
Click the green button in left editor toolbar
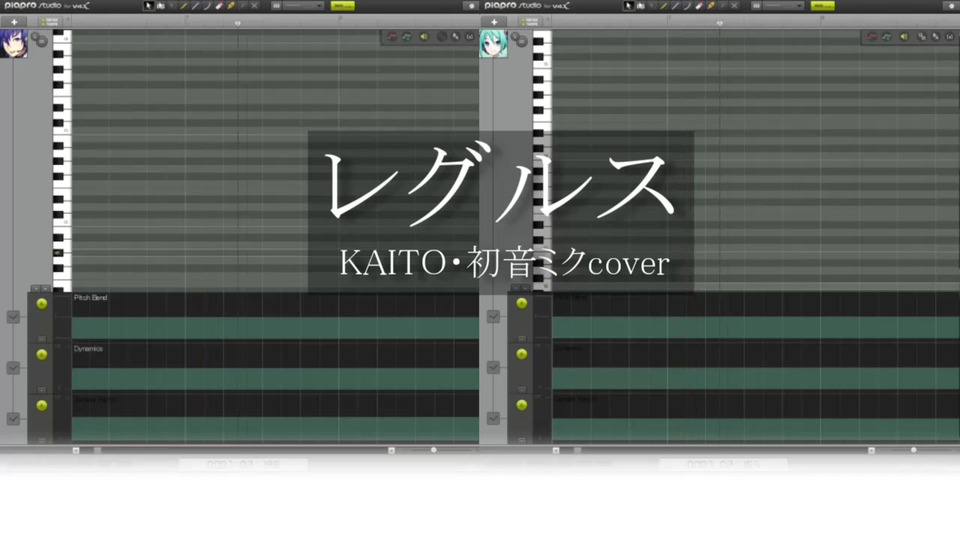pyautogui.click(x=342, y=6)
